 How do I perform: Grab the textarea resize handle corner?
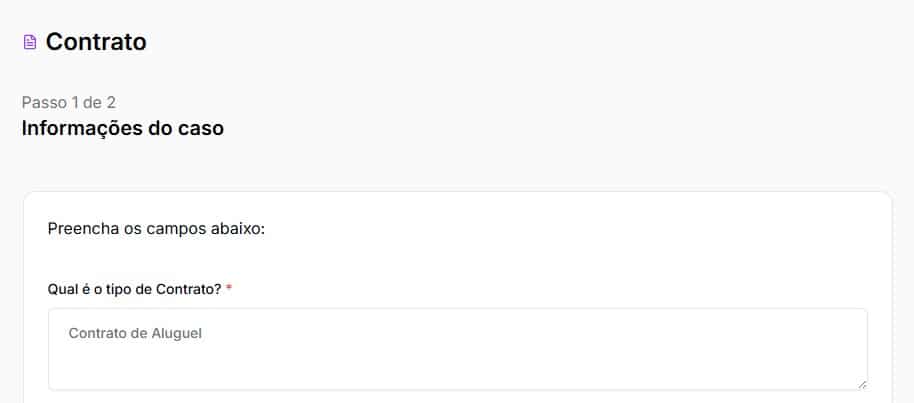pyautogui.click(x=861, y=383)
